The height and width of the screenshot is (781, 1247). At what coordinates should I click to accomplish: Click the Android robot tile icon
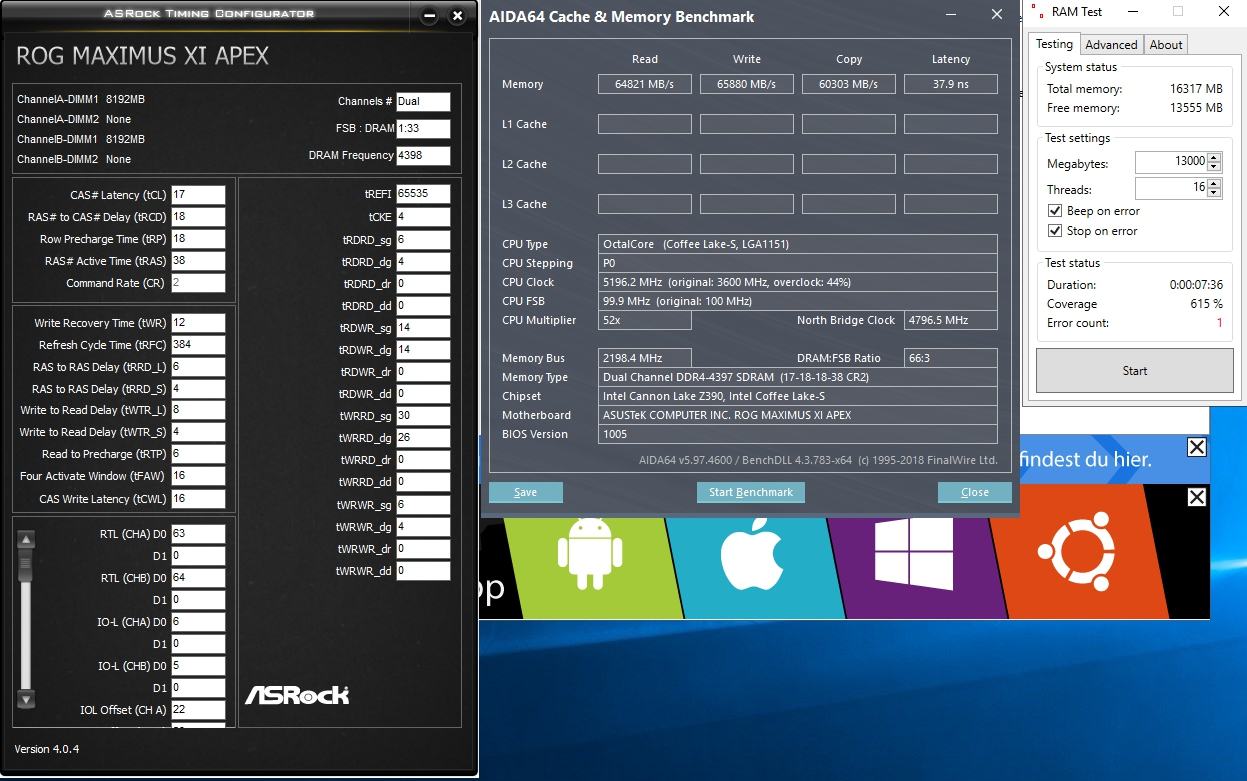tap(589, 553)
